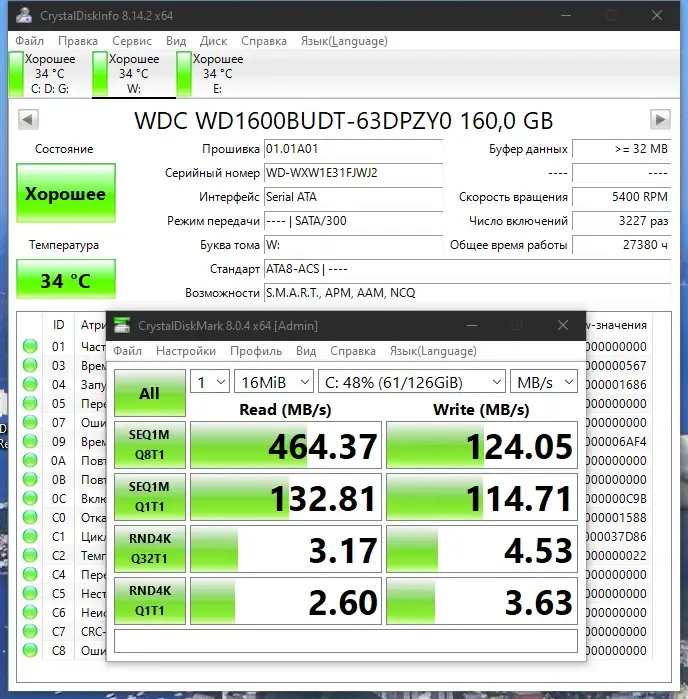Screen dimensions: 688x699
Task: Click status circle for attribute 09
Action: [x=30, y=441]
